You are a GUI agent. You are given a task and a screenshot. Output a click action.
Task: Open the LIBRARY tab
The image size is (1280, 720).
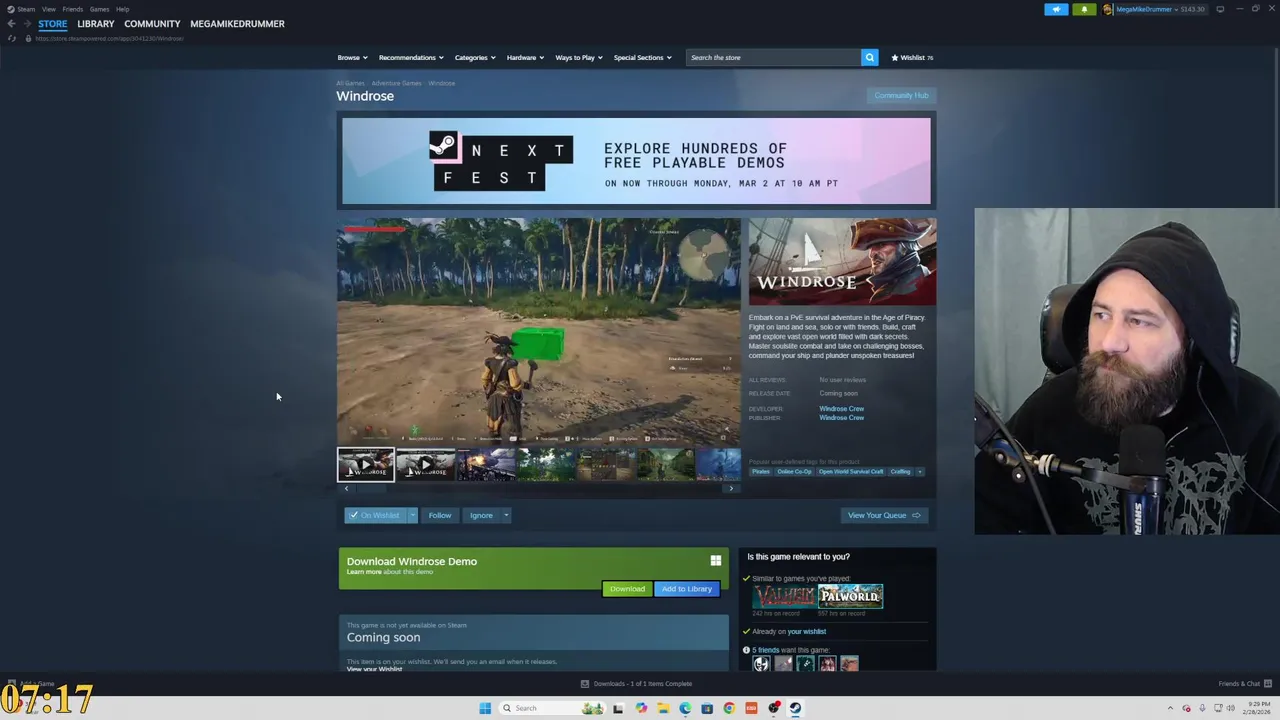pos(96,23)
